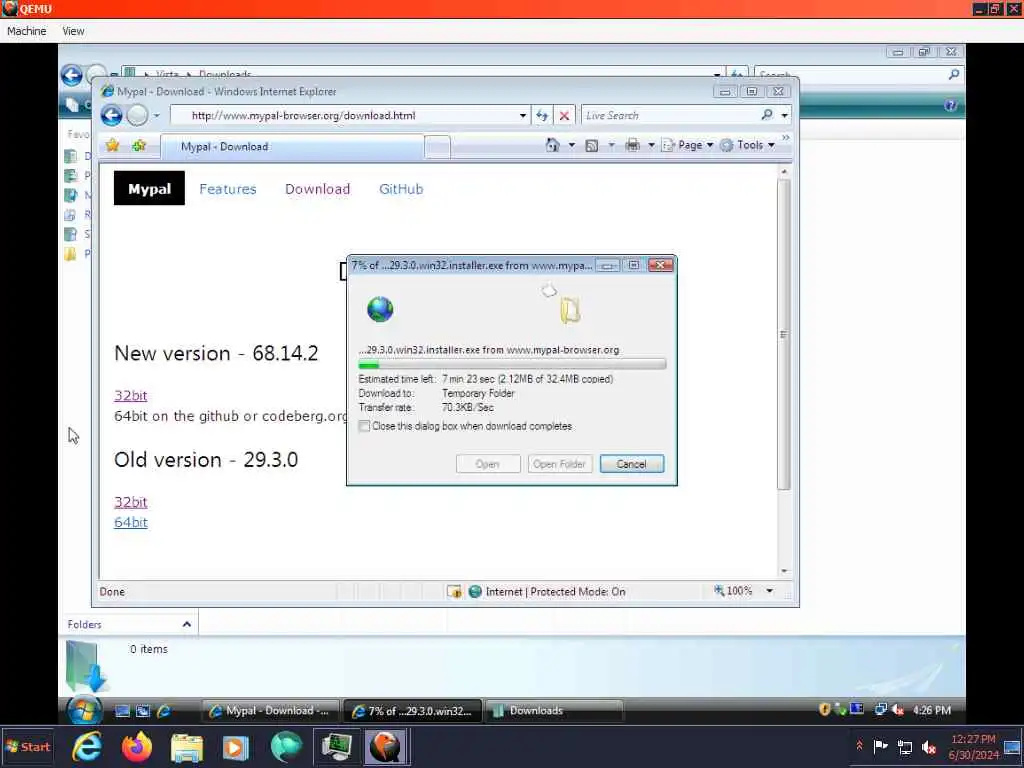Image resolution: width=1024 pixels, height=768 pixels.
Task: Check Close this dialog box when download completes
Action: point(364,426)
